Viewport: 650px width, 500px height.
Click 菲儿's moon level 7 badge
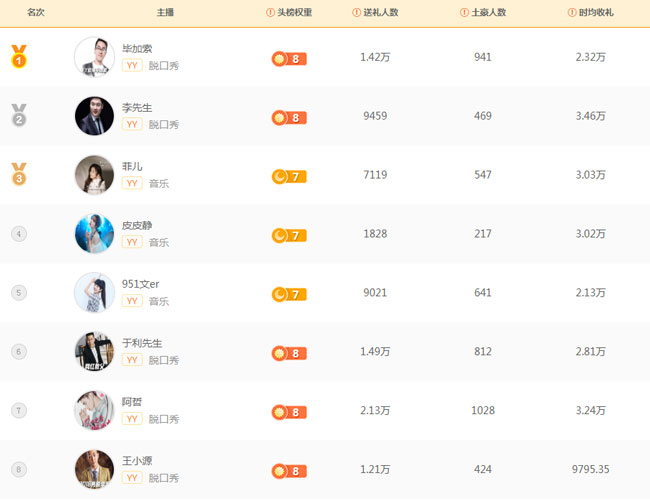click(289, 177)
